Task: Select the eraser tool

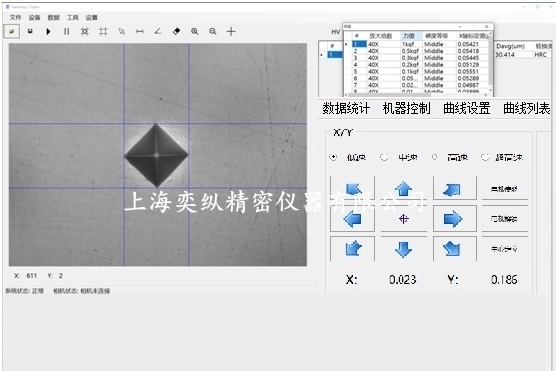Action: [176, 32]
